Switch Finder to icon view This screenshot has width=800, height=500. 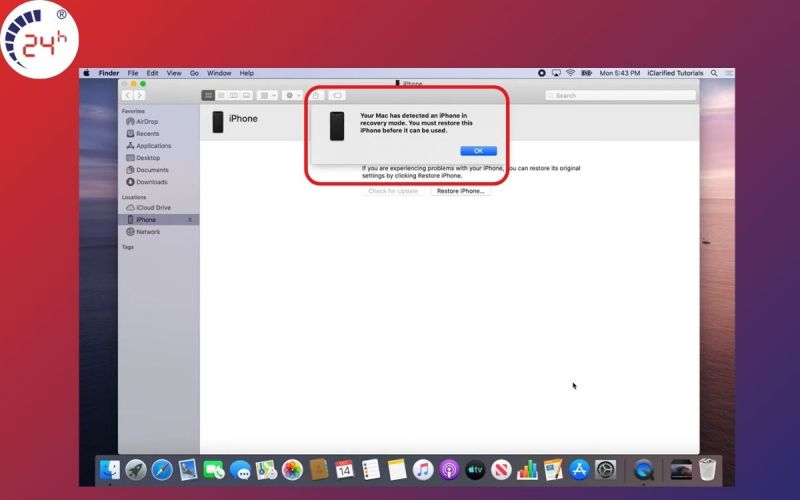208,95
